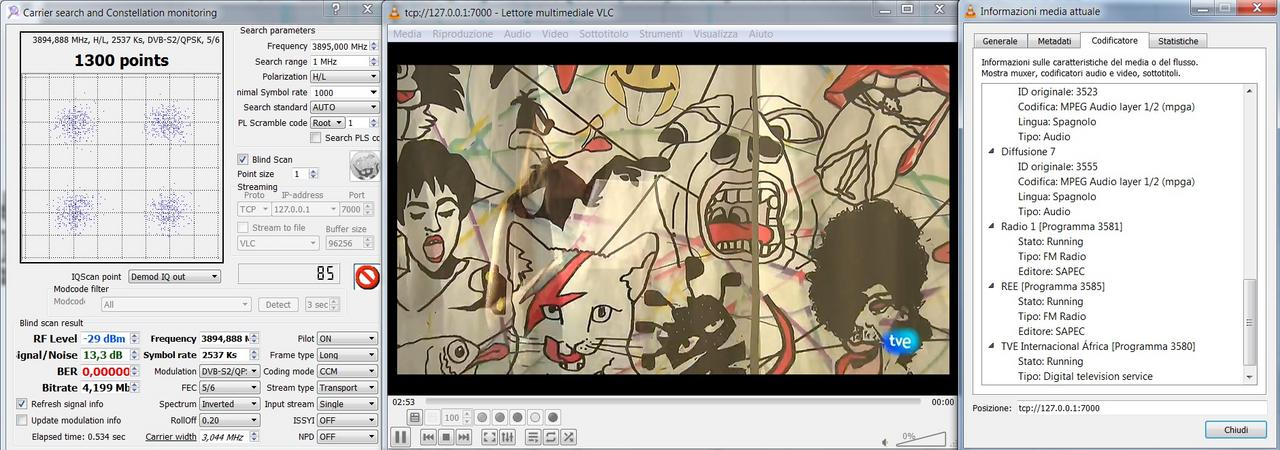This screenshot has height=450, width=1280.
Task: Open the Pilot ON dropdown
Action: point(347,339)
